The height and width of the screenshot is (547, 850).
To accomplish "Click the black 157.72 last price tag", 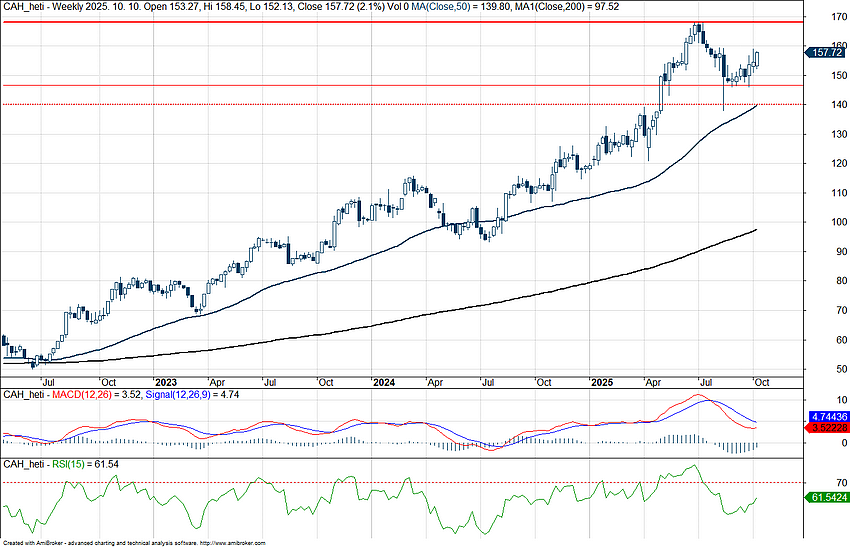I will (x=826, y=52).
